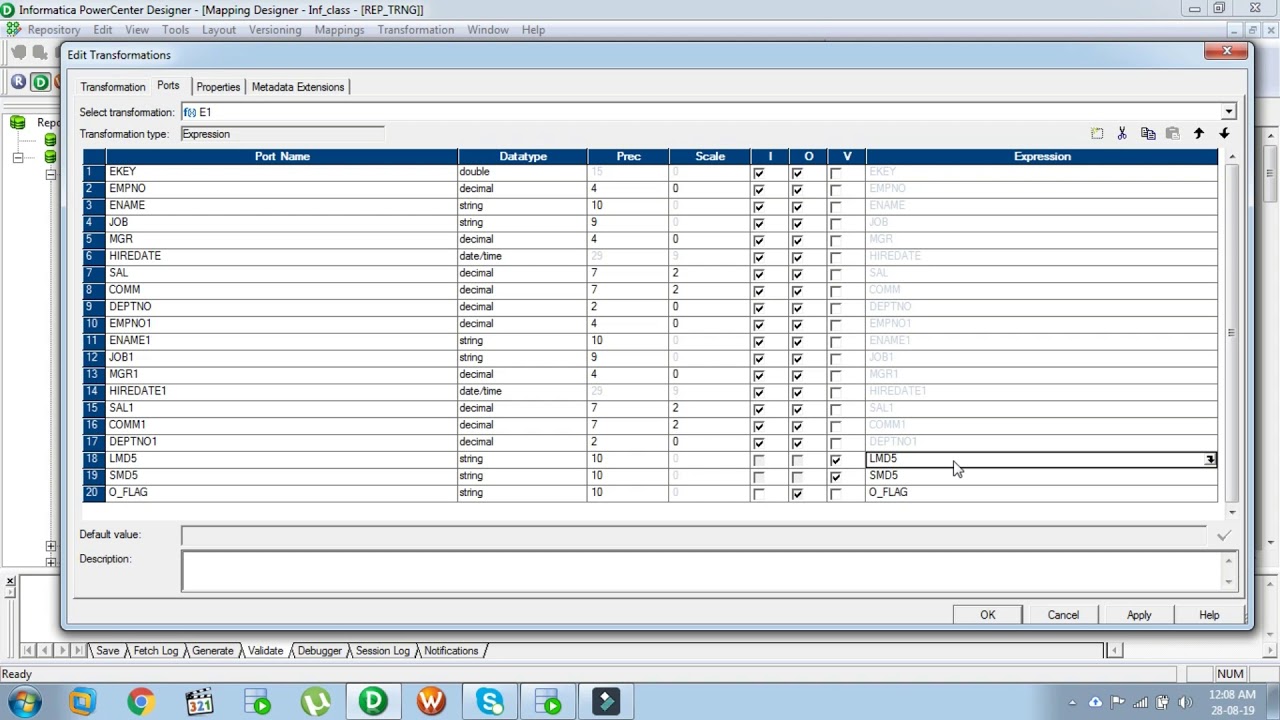Image resolution: width=1280 pixels, height=720 pixels.
Task: Add a new port with the toolbar icon
Action: (x=1097, y=134)
